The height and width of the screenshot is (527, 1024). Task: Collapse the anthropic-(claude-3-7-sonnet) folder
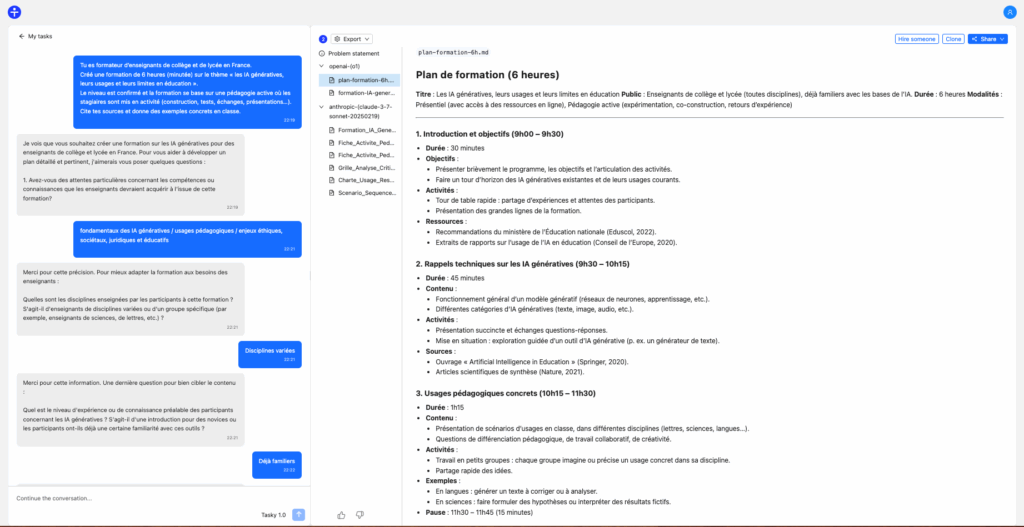click(x=321, y=105)
